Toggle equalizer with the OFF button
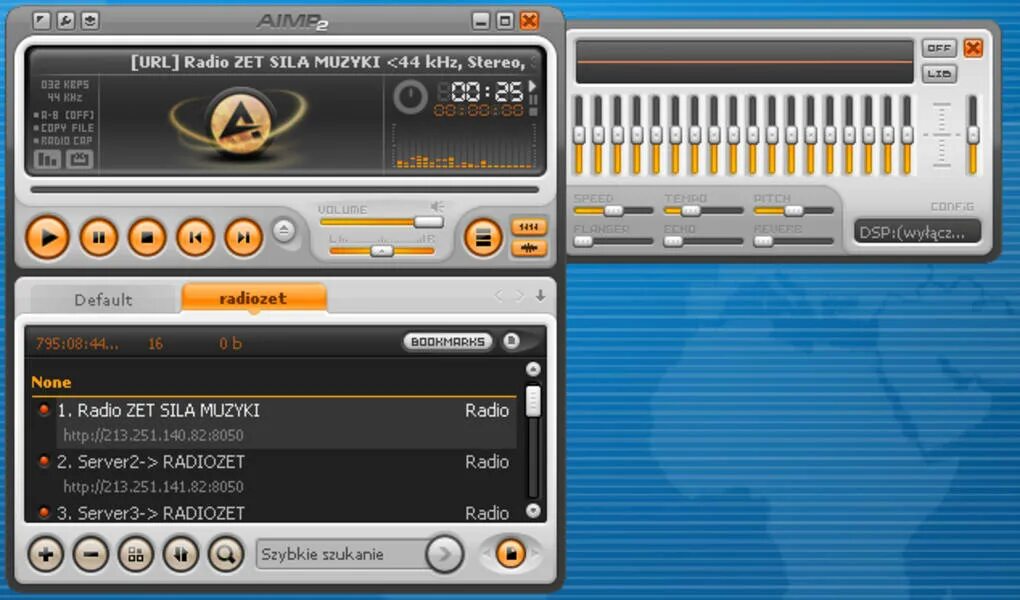The height and width of the screenshot is (600, 1020). pyautogui.click(x=939, y=48)
